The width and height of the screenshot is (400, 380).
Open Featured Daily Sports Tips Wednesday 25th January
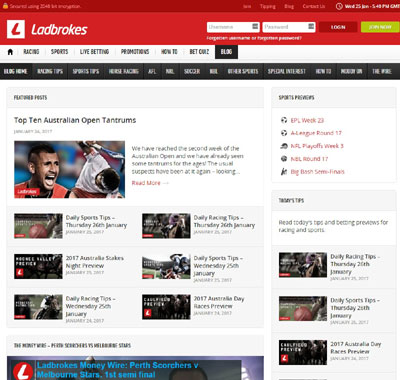coord(218,266)
